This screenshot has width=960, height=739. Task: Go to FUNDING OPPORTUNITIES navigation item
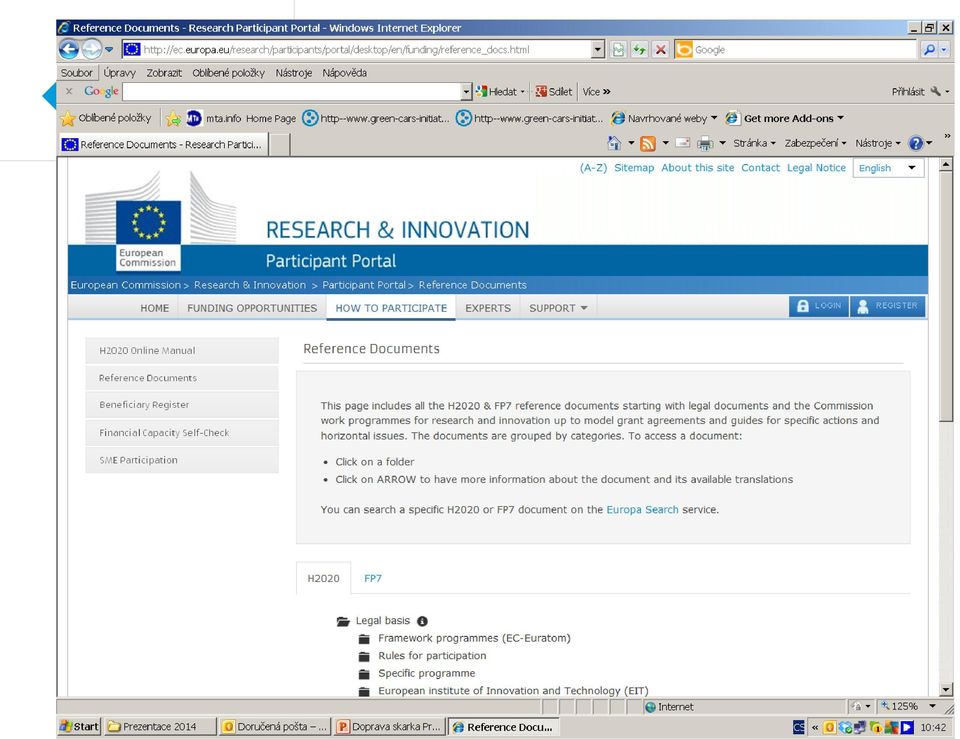[x=252, y=308]
